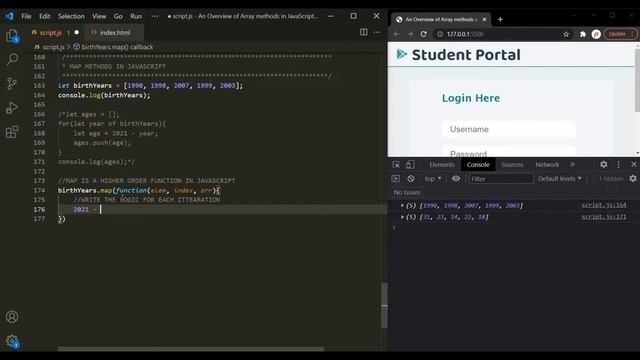
Task: Click the Student Portal logo icon
Action: click(402, 54)
